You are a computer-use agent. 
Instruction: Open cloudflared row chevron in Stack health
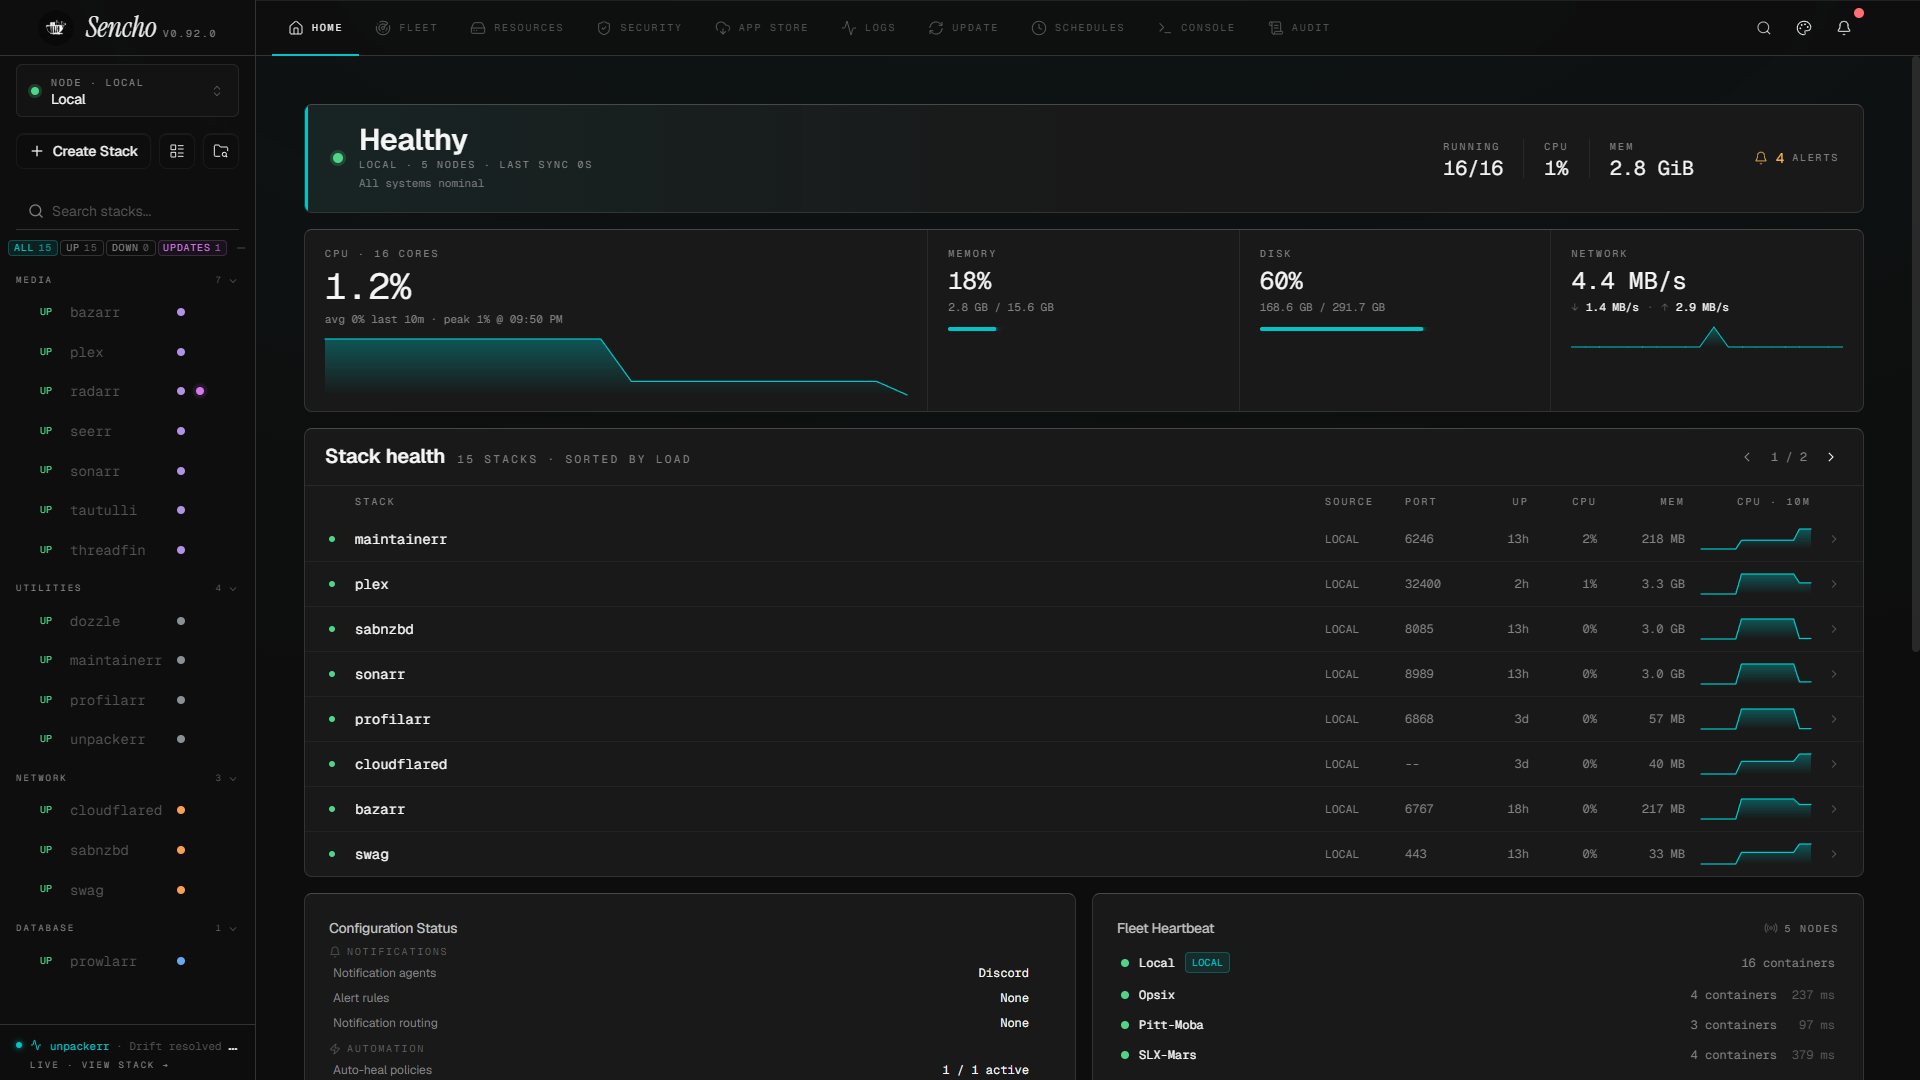click(x=1834, y=764)
